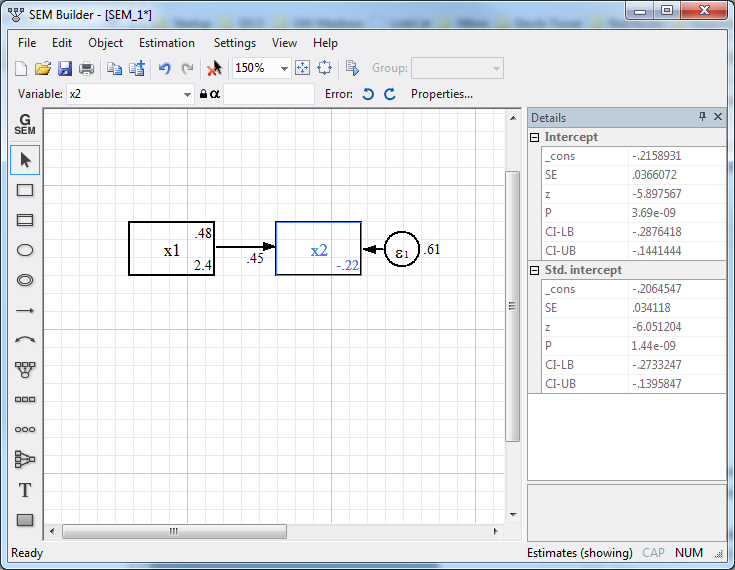The width and height of the screenshot is (735, 570).
Task: Open the Variable x2 dropdown
Action: click(x=187, y=94)
